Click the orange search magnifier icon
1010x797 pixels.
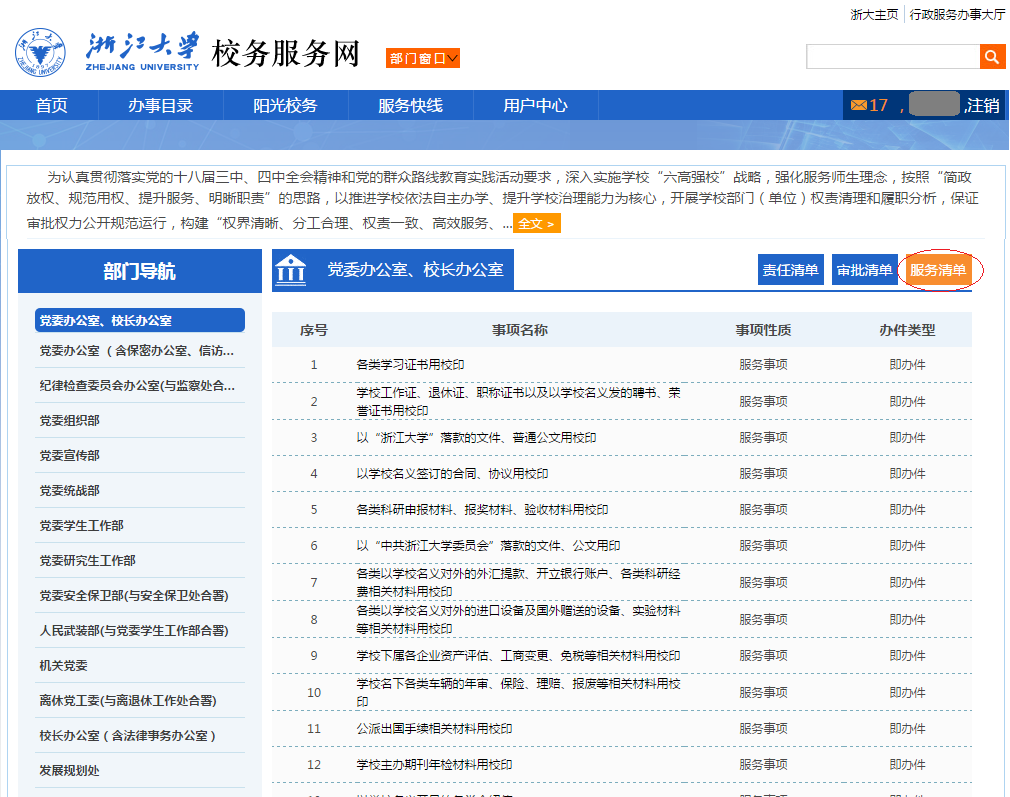pyautogui.click(x=992, y=57)
